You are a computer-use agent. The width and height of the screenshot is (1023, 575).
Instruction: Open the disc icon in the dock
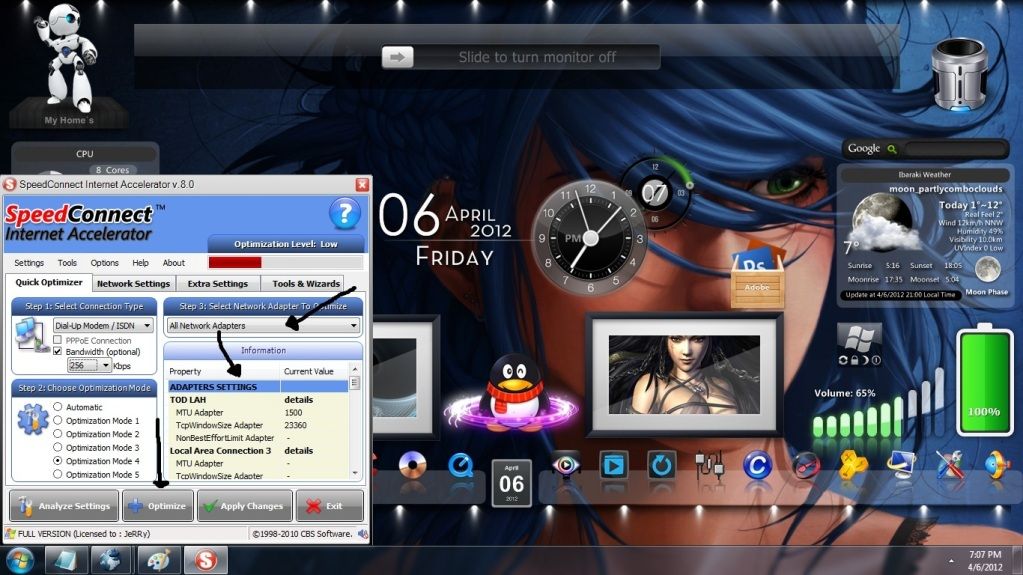tap(412, 465)
